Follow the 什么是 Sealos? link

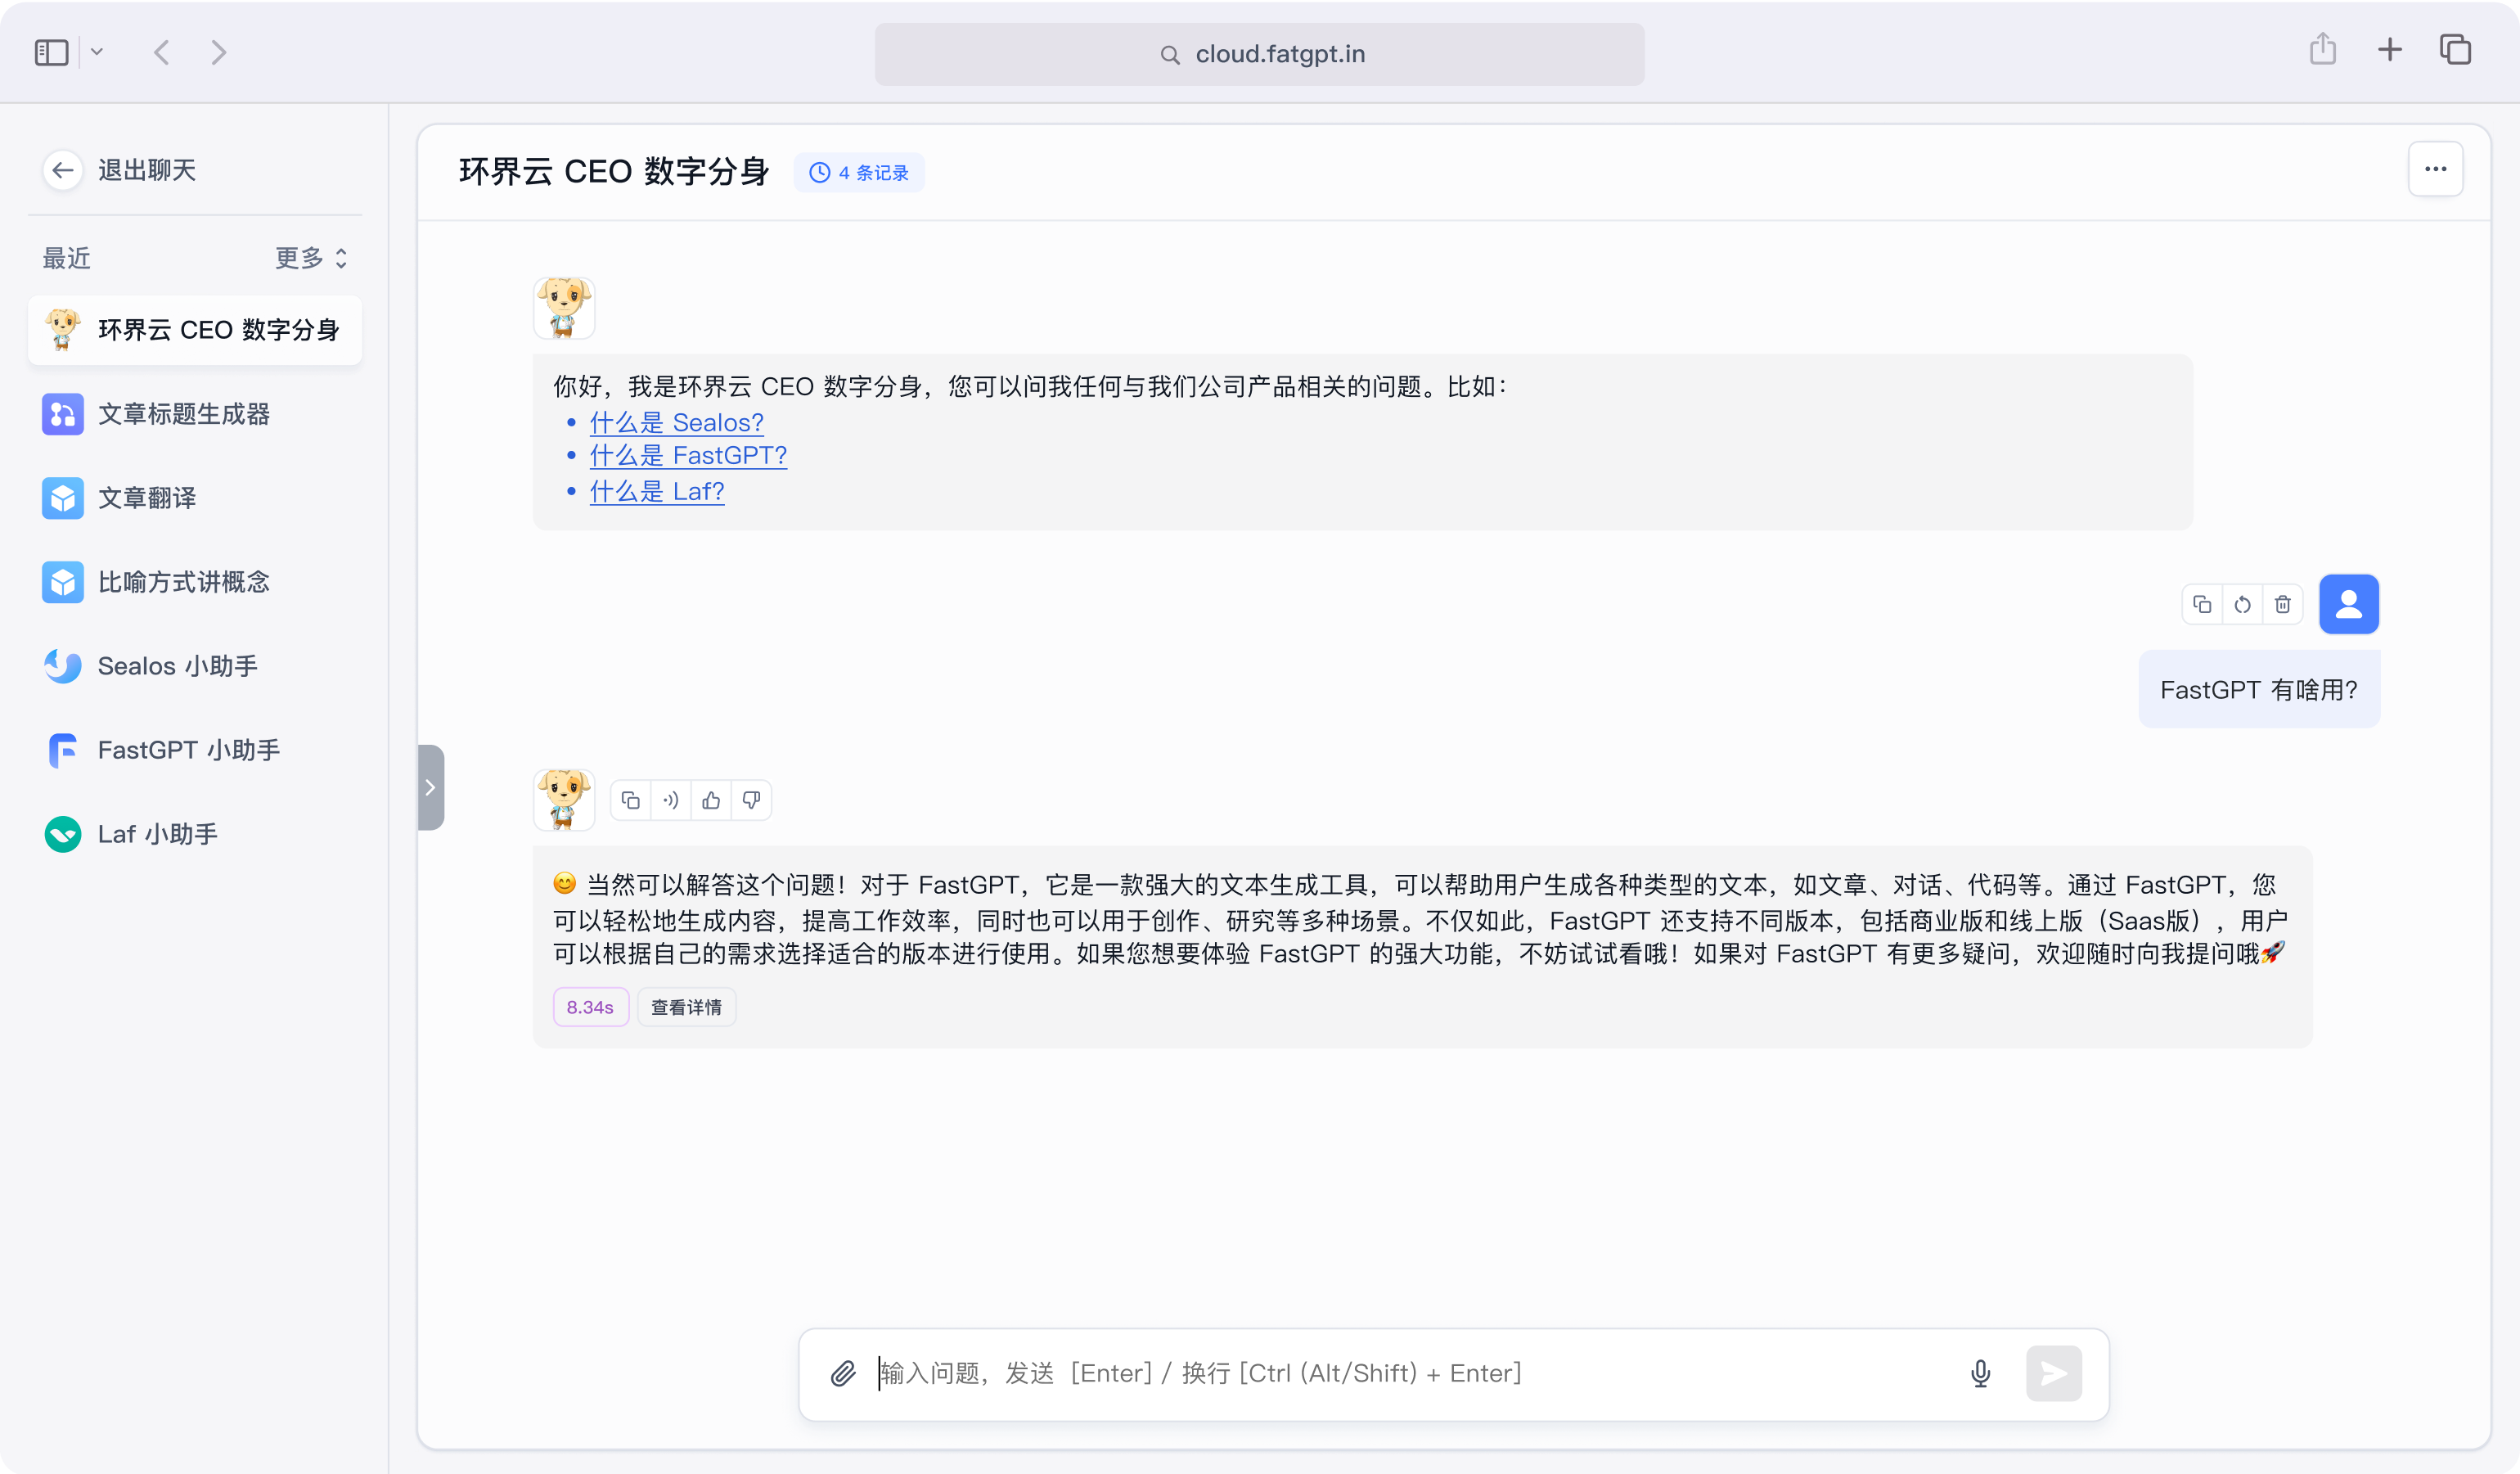coord(677,423)
